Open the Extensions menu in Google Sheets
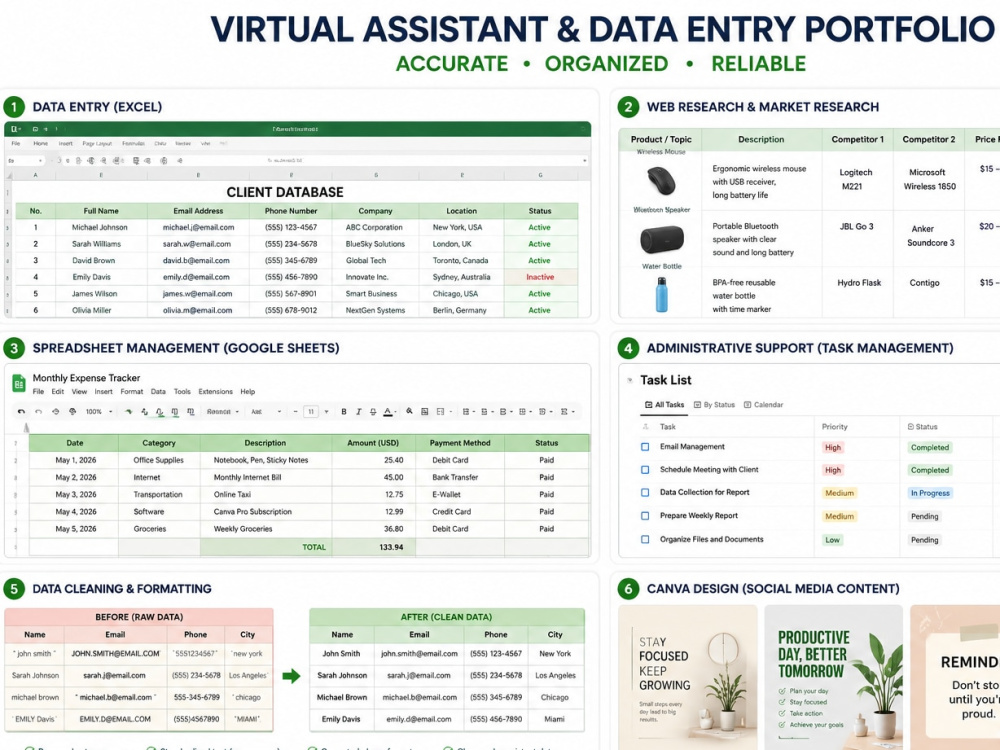The height and width of the screenshot is (750, 1000). pos(216,392)
